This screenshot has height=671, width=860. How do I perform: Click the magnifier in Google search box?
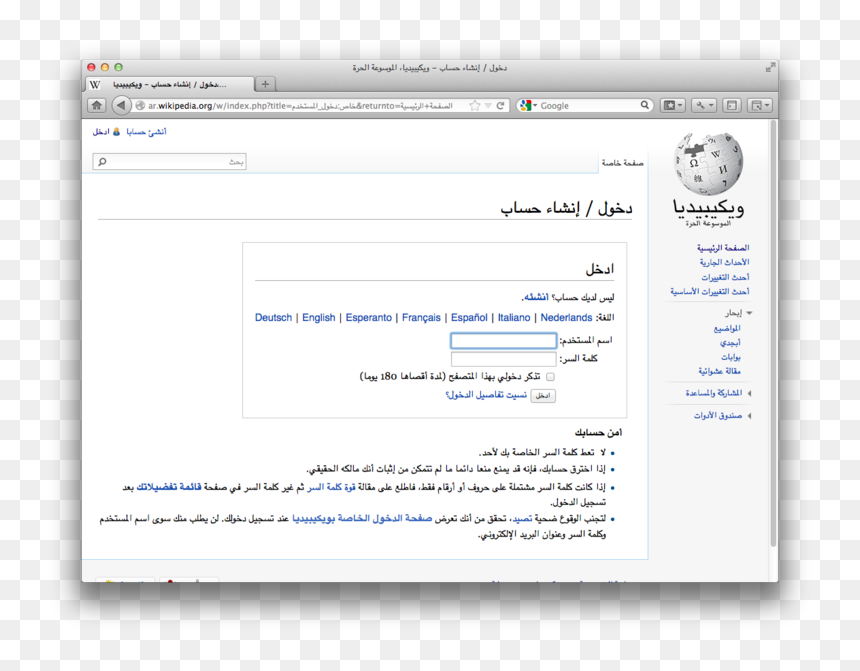pyautogui.click(x=645, y=105)
